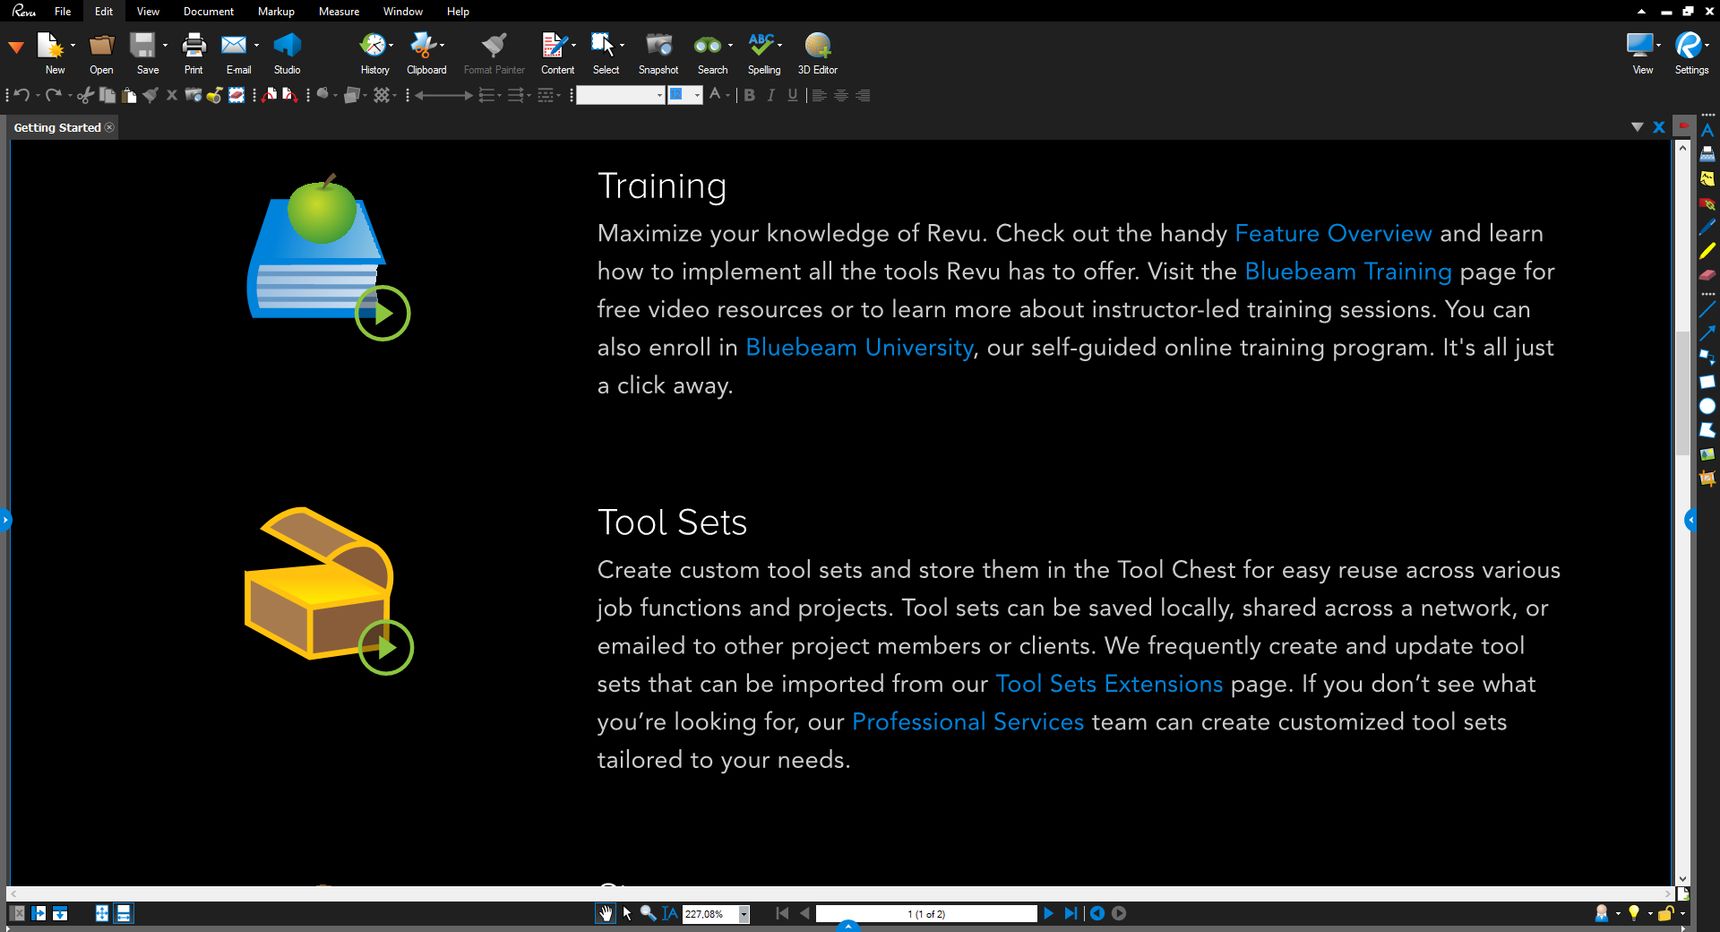Open the Measure menu
Screen dimensions: 1720x932
(339, 11)
